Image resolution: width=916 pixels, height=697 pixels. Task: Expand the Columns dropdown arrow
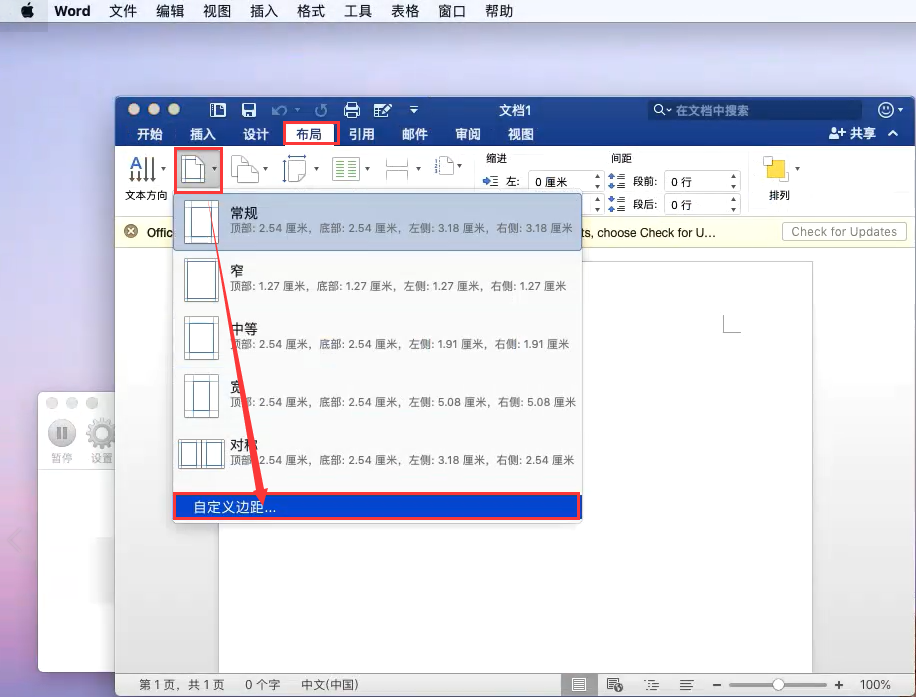click(x=367, y=169)
